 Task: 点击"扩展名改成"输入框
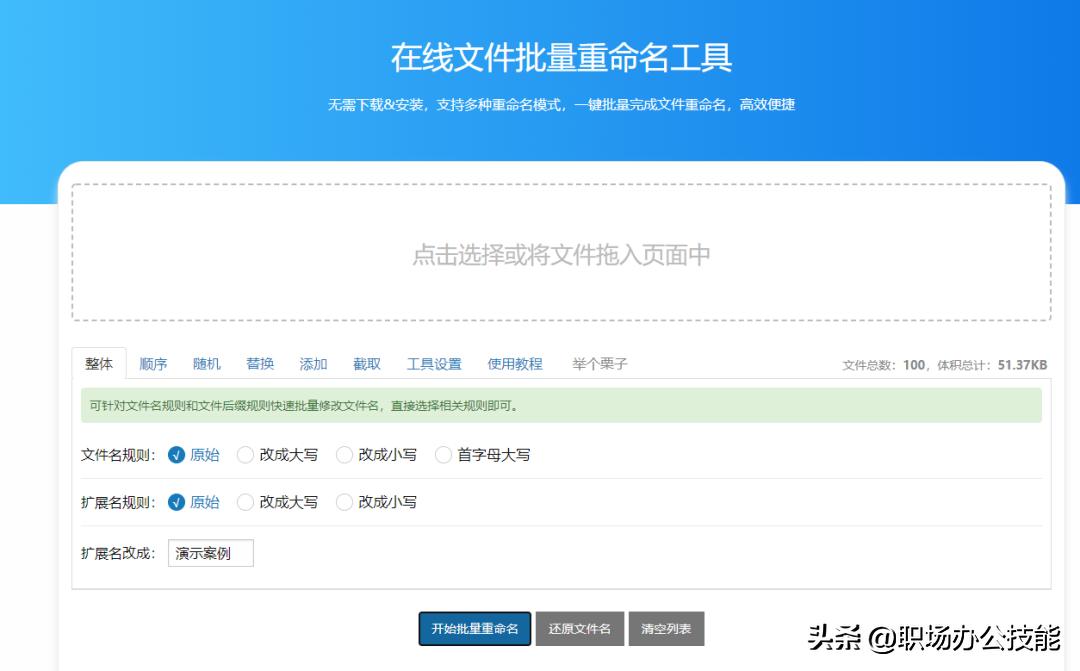tap(210, 552)
